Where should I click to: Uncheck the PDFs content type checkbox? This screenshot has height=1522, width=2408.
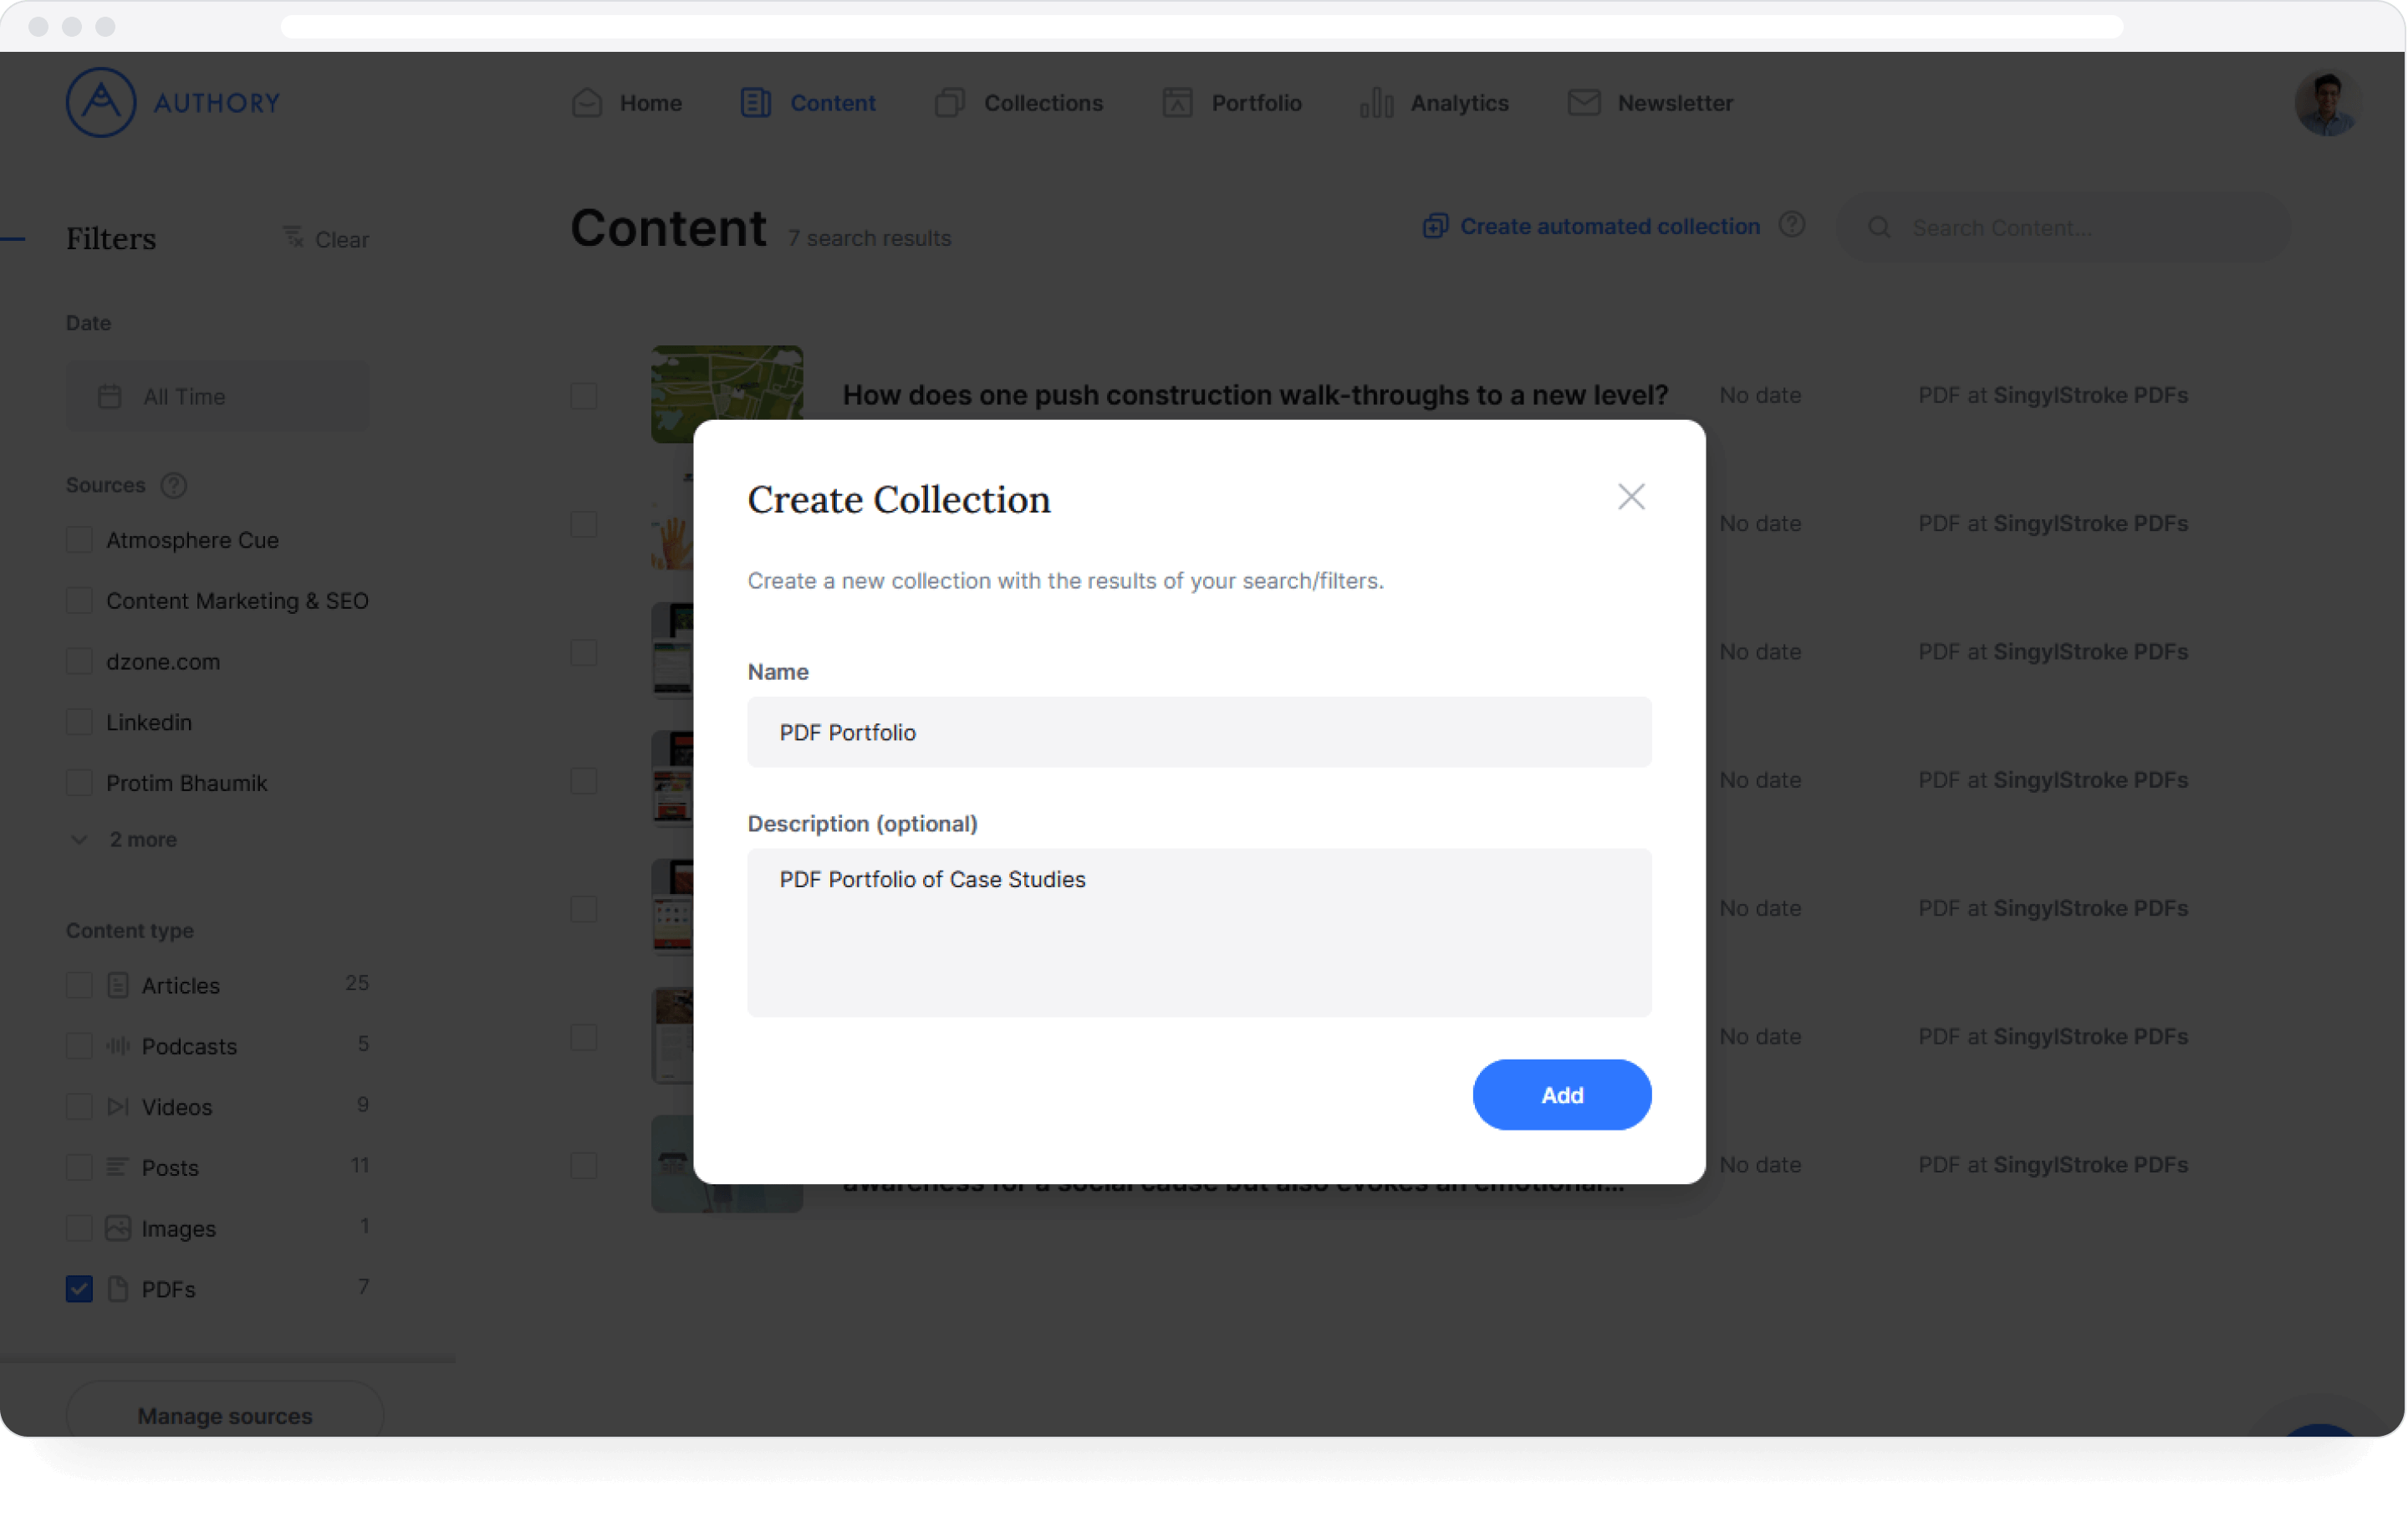click(x=79, y=1288)
